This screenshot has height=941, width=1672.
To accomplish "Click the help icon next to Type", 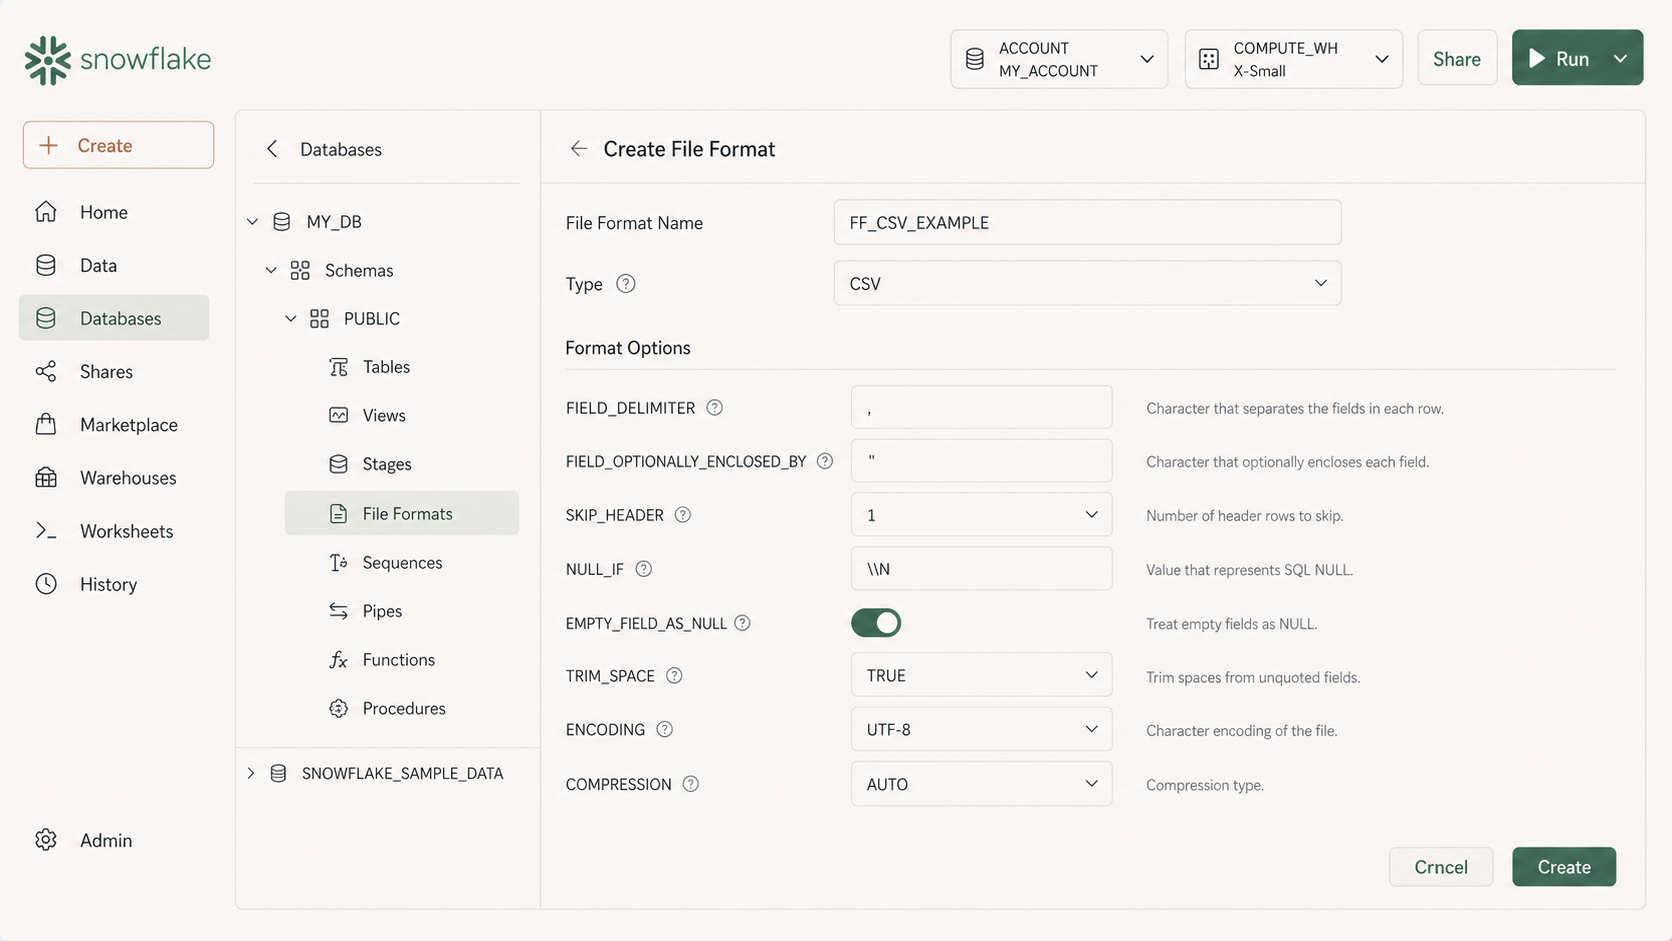I will 626,284.
